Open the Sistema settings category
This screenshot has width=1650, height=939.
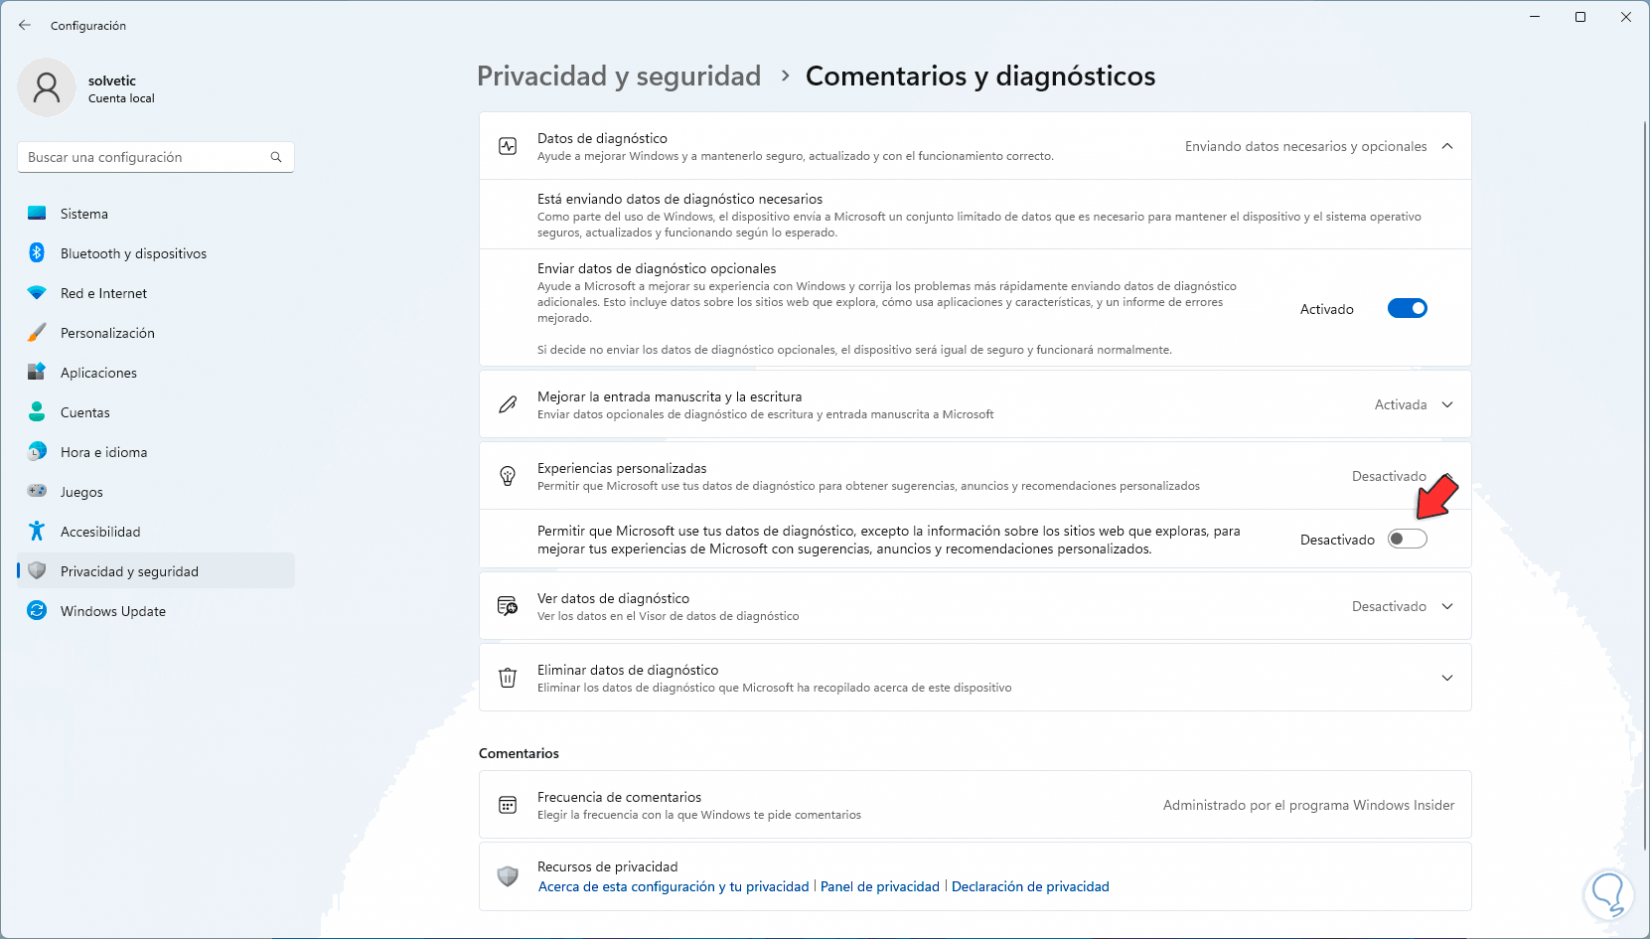coord(84,214)
